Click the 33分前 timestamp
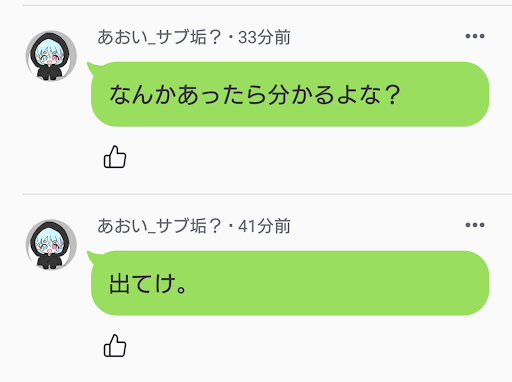The image size is (512, 382). [x=264, y=37]
